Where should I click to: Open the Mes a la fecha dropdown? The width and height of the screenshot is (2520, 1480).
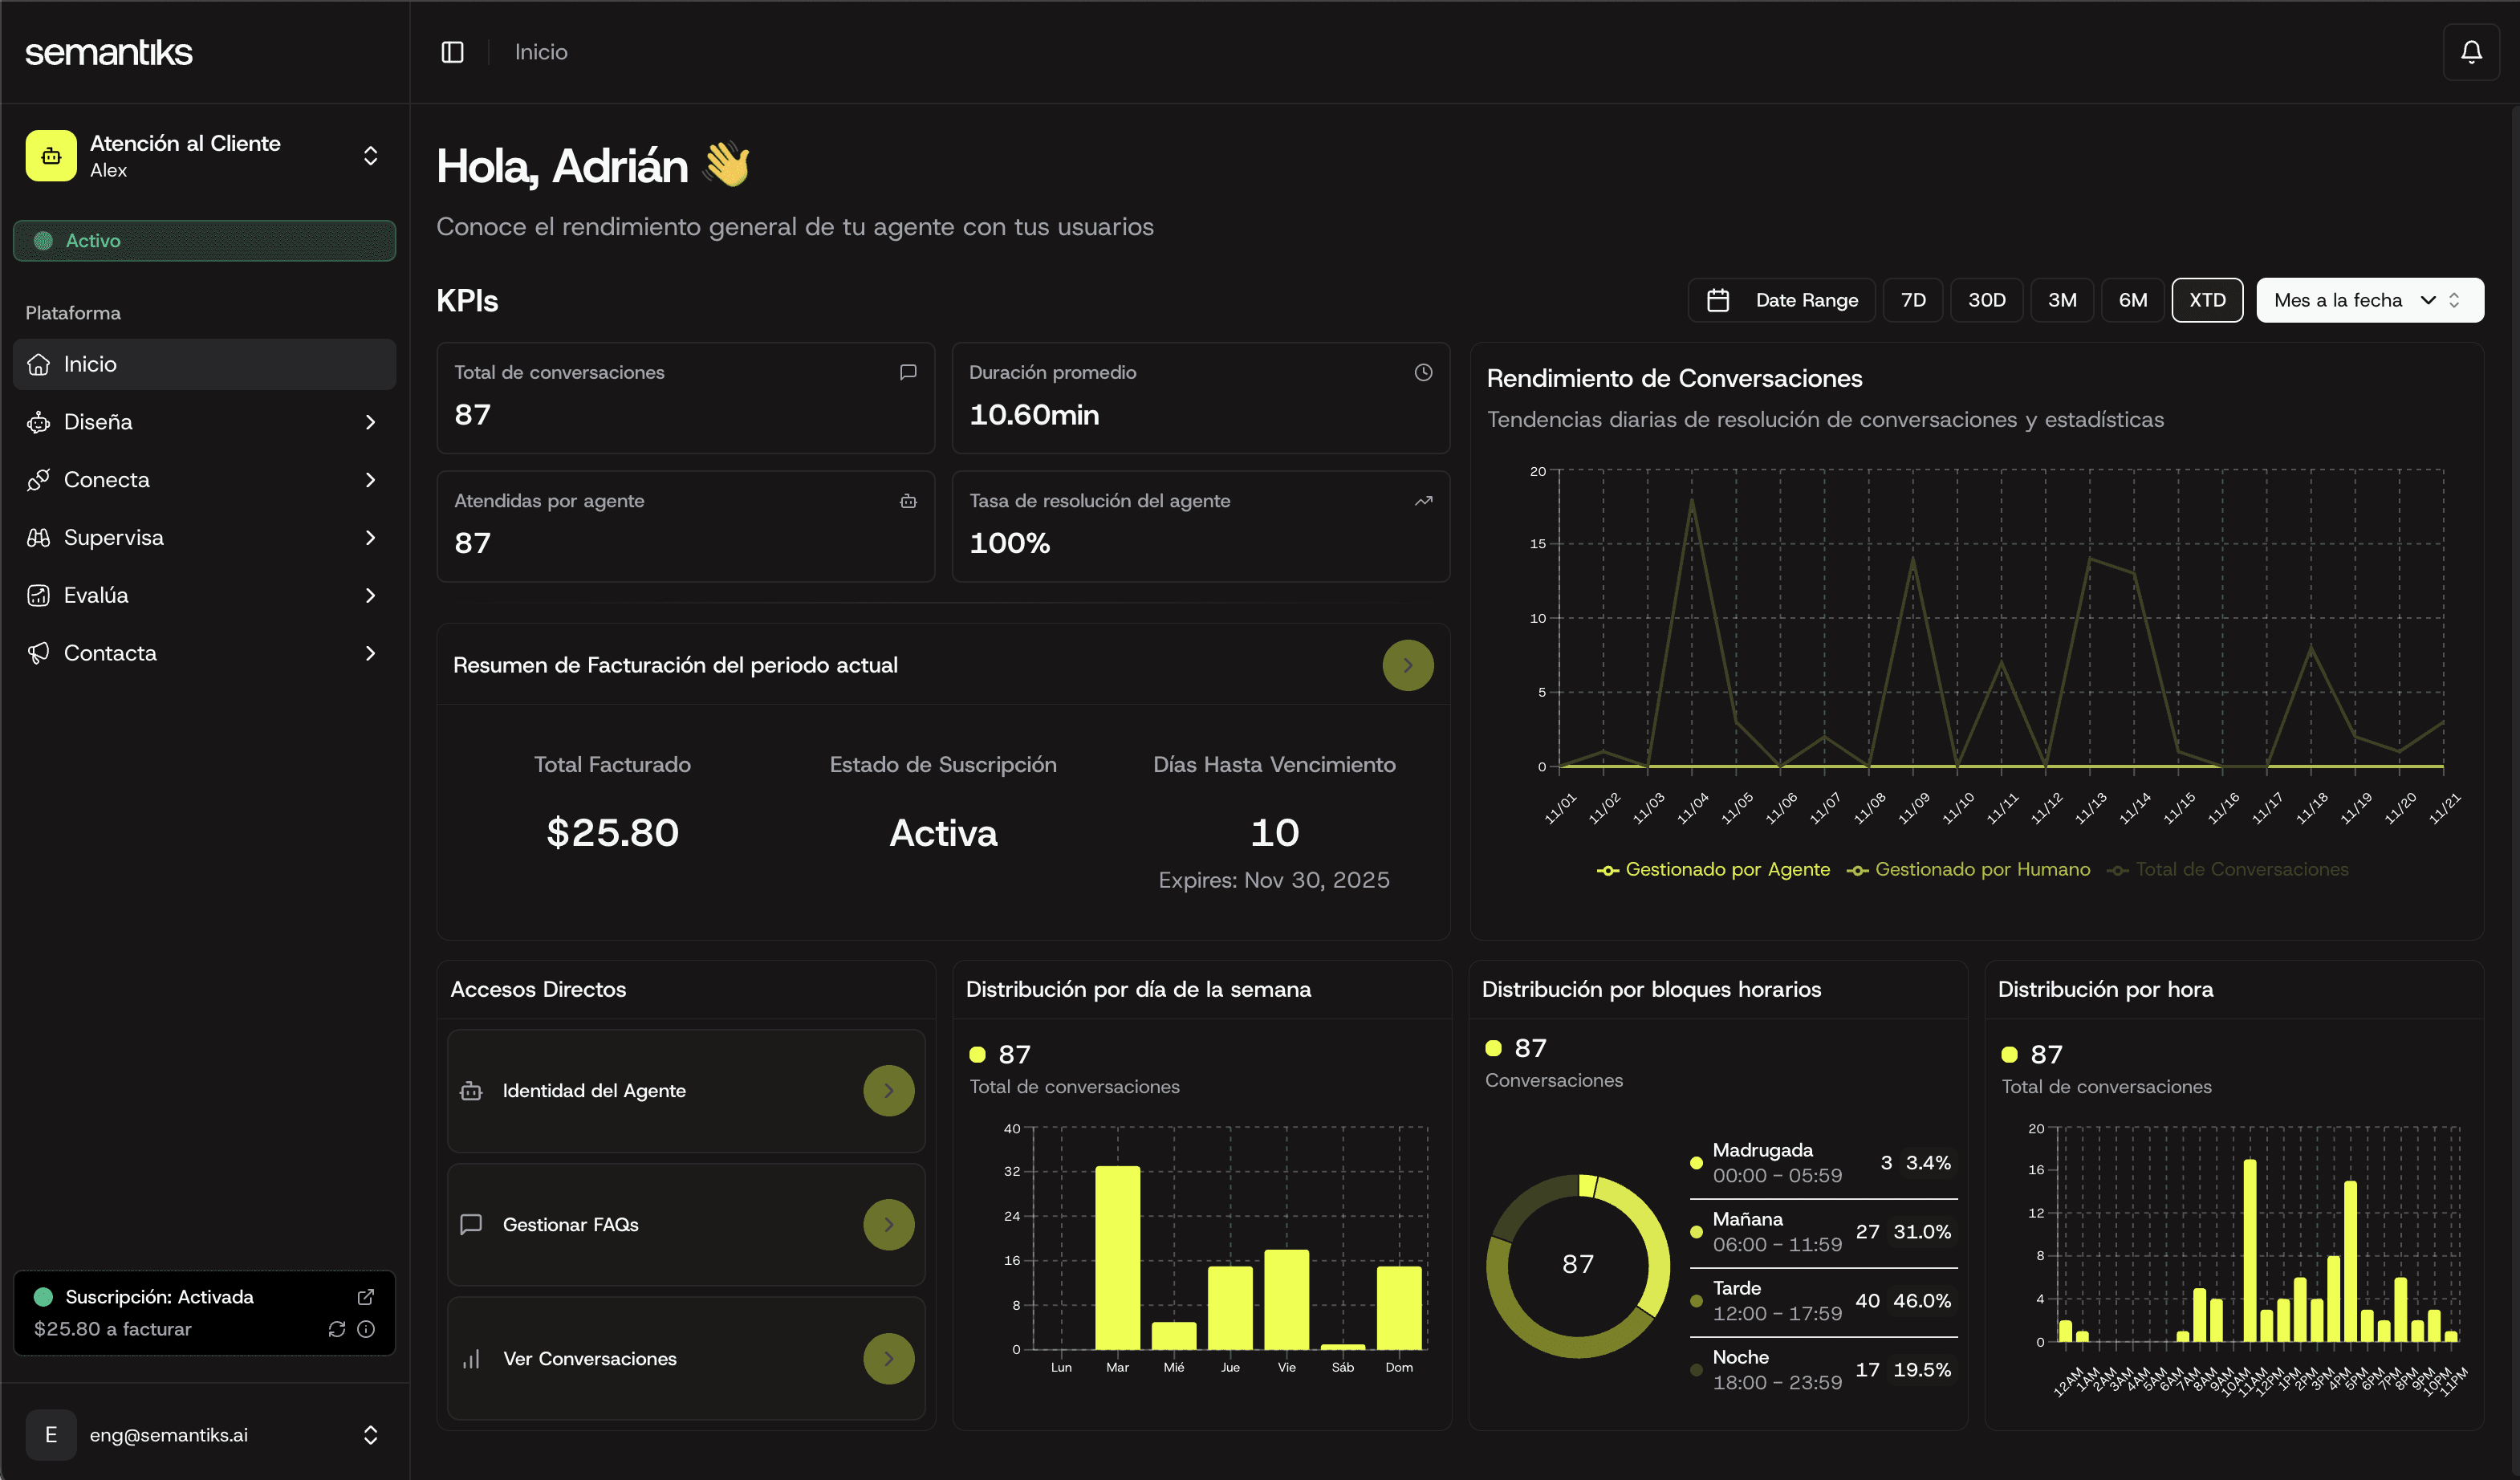point(2369,300)
